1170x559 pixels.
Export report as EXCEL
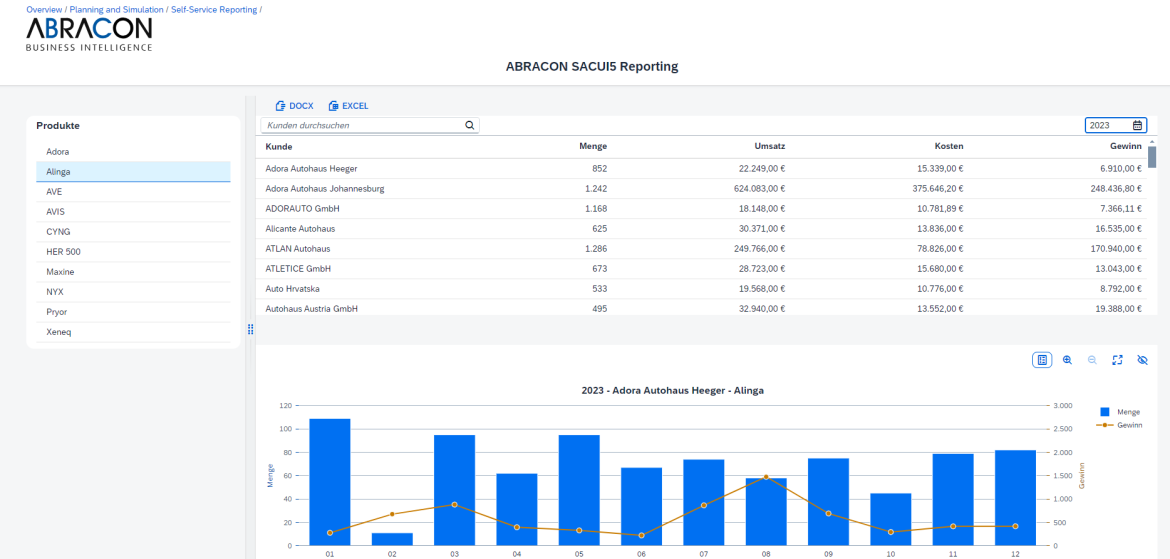[348, 106]
